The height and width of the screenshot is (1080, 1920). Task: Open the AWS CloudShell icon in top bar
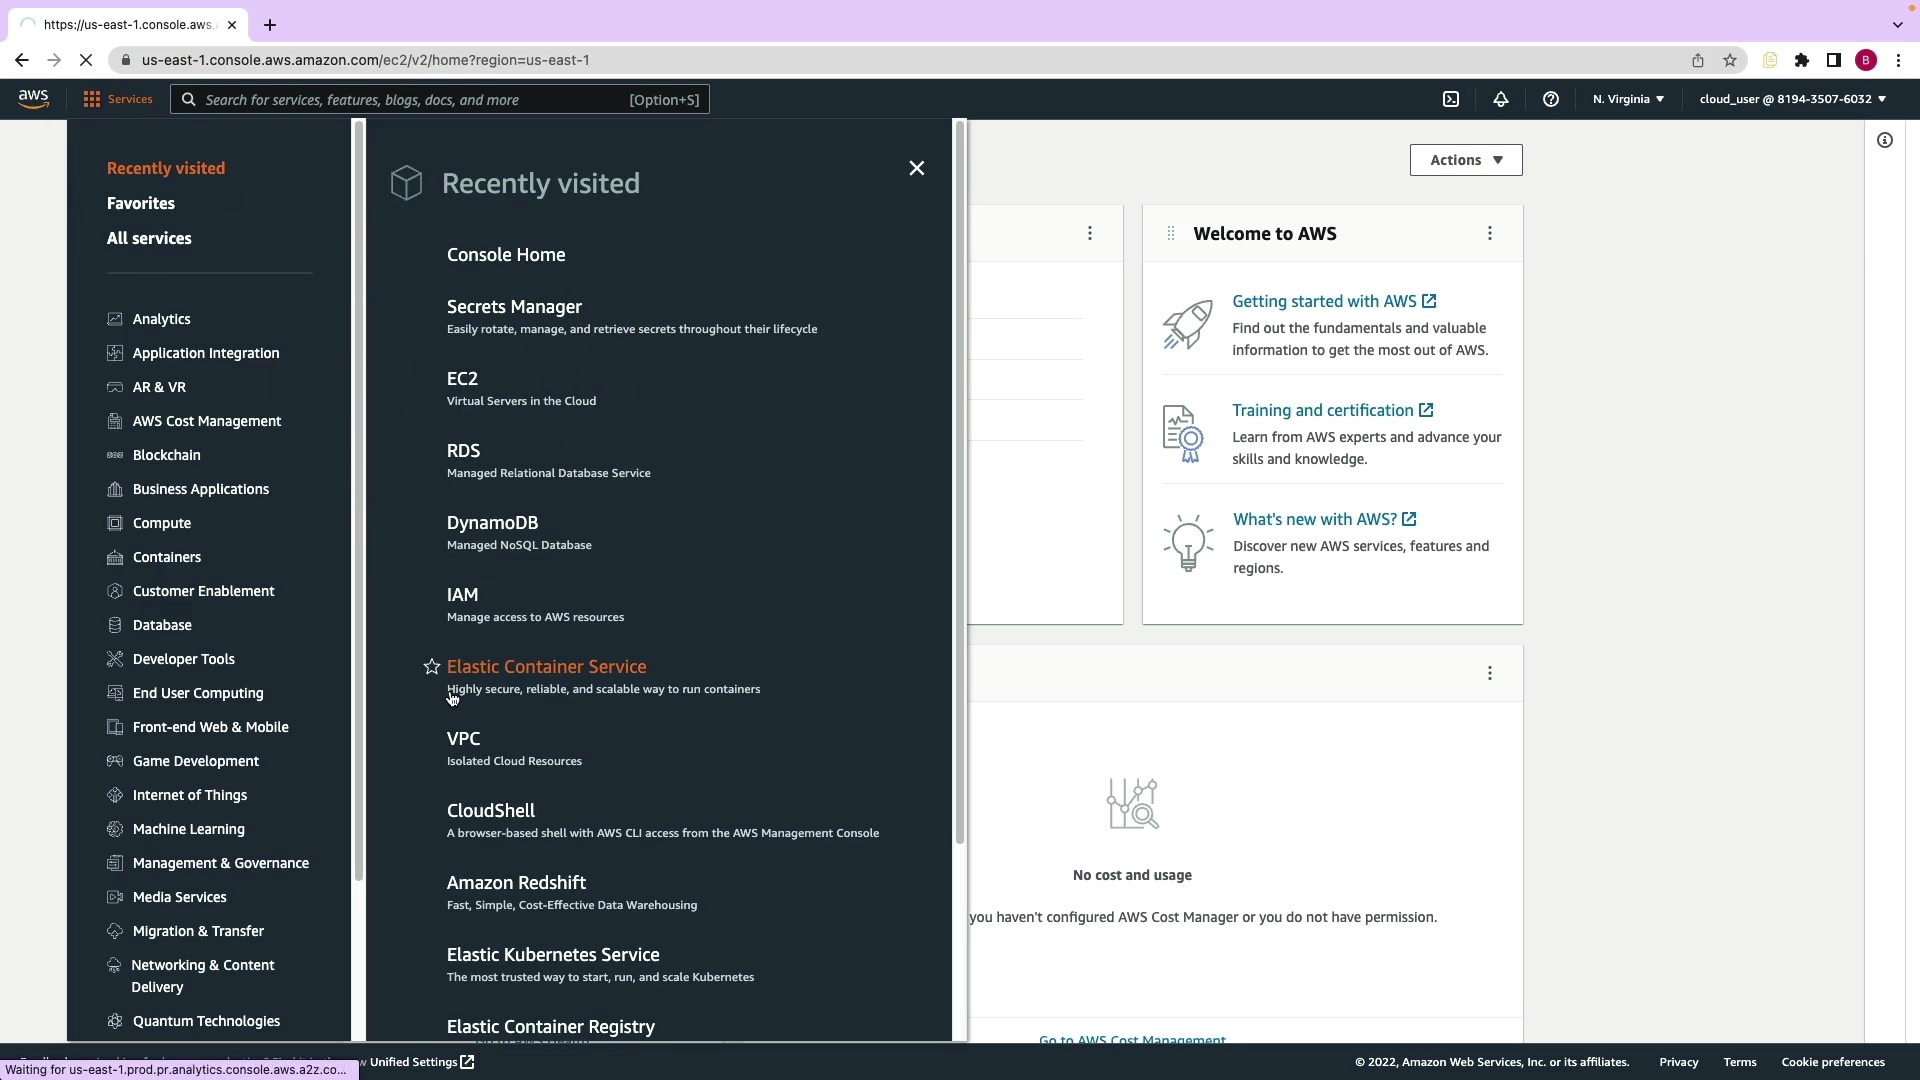click(x=1451, y=99)
